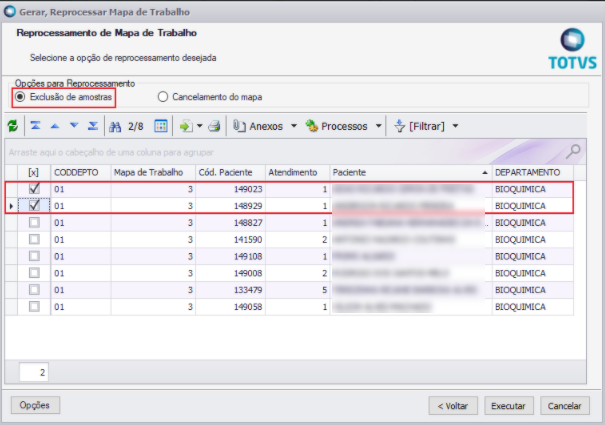
Task: Click BIOQUIMICA cell in row 149023
Action: point(532,189)
